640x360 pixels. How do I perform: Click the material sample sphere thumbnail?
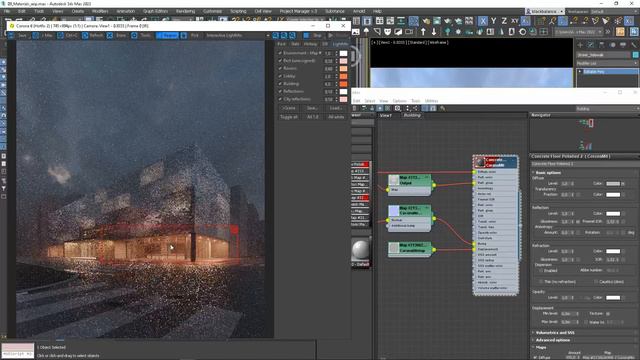360,249
